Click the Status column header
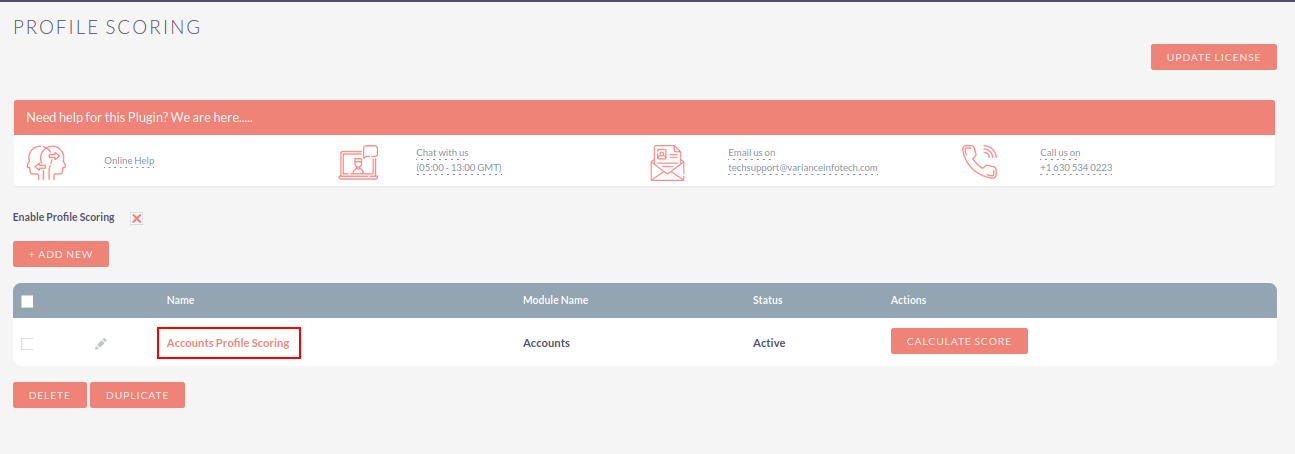Image resolution: width=1295 pixels, height=454 pixels. [x=768, y=300]
